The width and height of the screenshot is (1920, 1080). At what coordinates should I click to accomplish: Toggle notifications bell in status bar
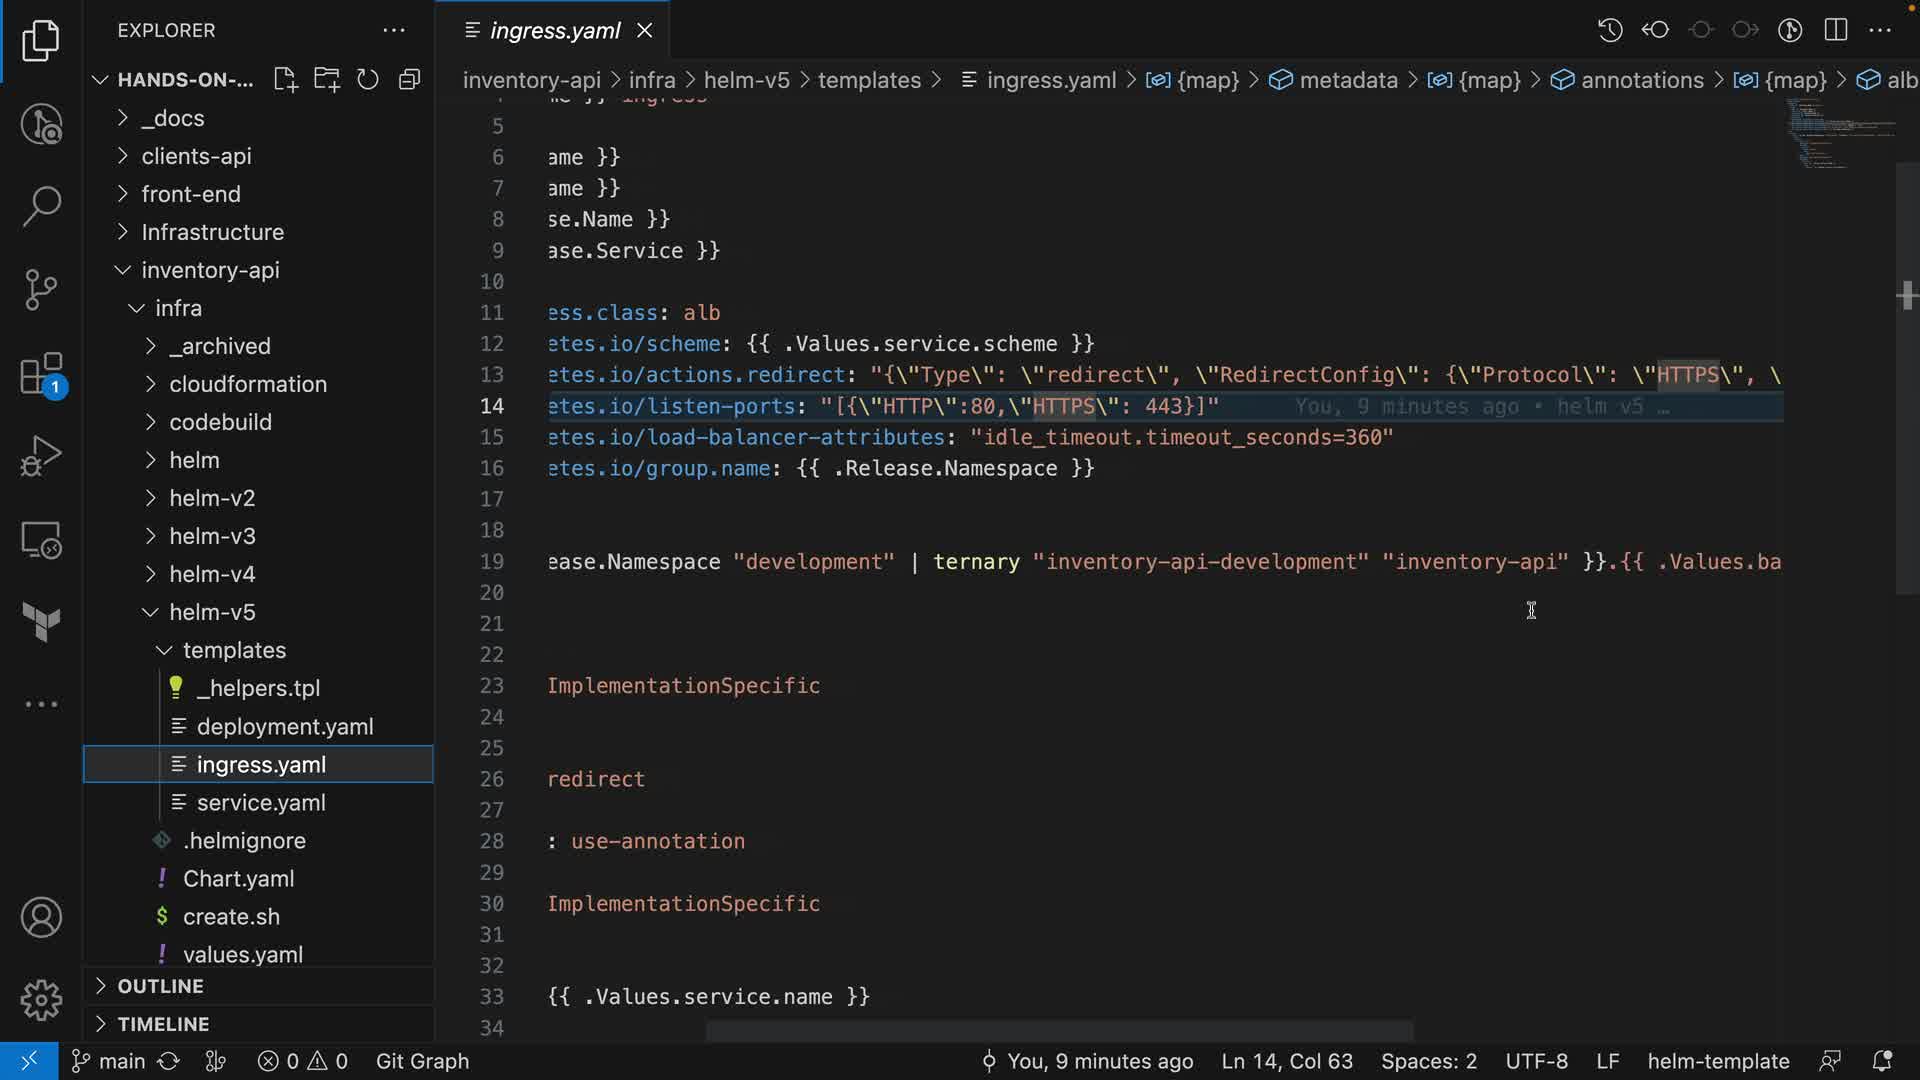click(1881, 1061)
